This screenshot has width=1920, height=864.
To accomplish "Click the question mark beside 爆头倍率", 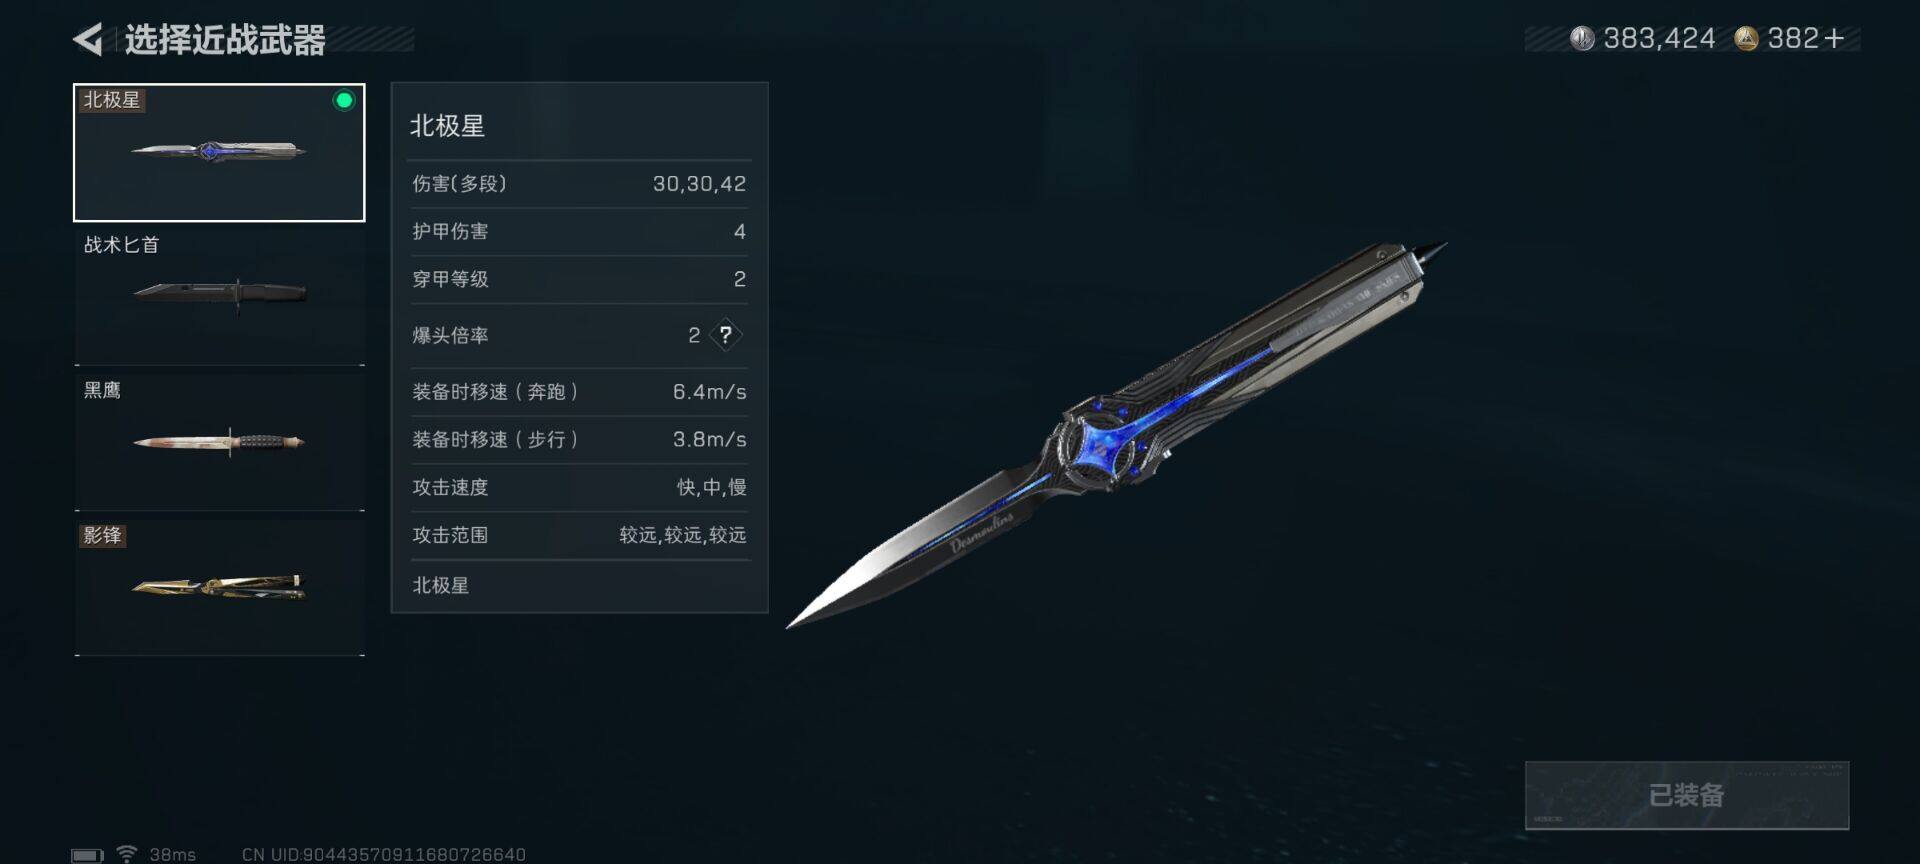I will (x=726, y=335).
